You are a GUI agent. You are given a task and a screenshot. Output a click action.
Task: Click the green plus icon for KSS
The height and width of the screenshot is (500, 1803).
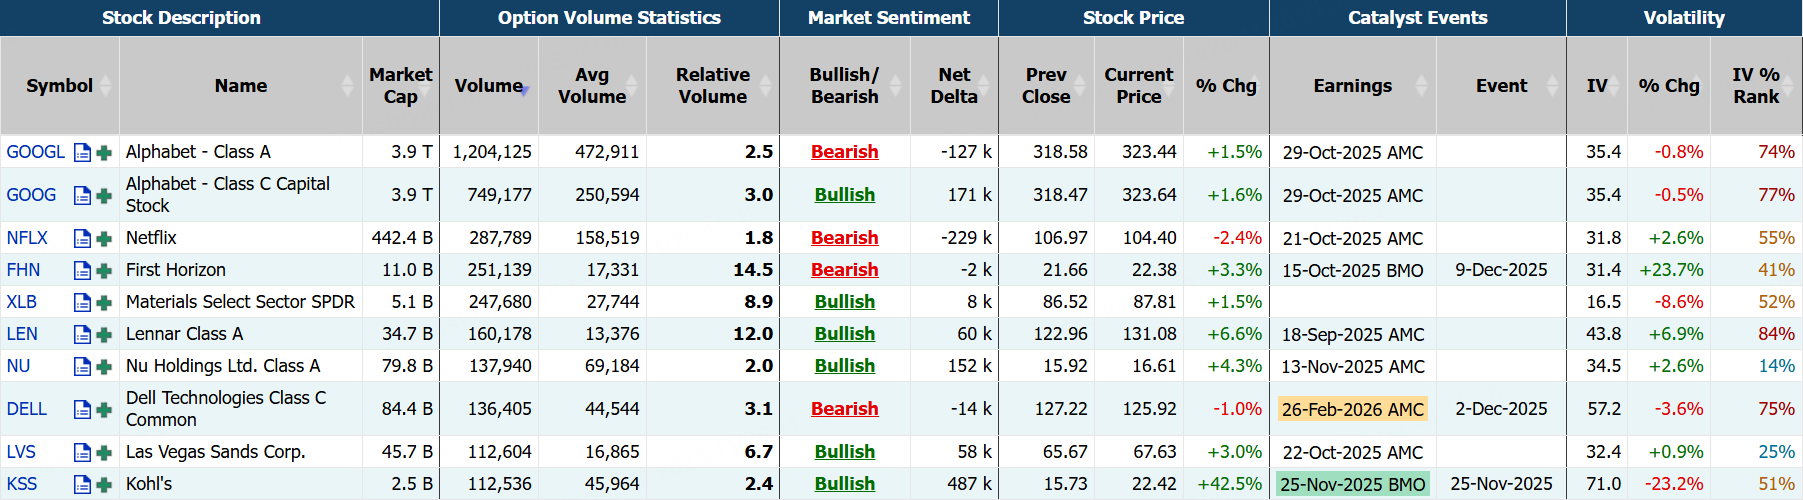(x=103, y=485)
